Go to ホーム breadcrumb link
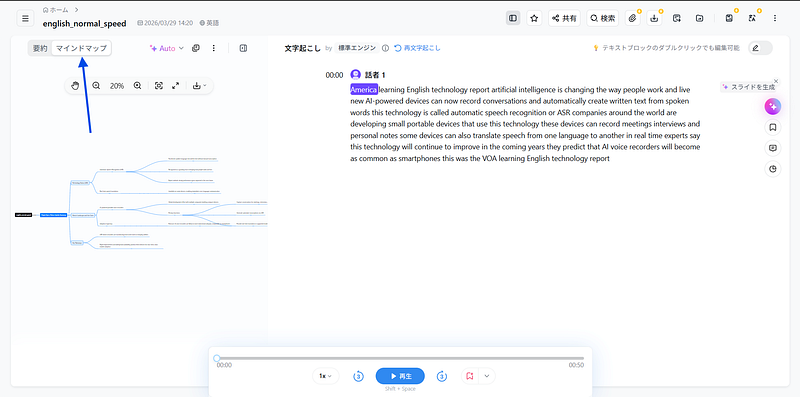Image resolution: width=800 pixels, height=397 pixels. [x=56, y=9]
